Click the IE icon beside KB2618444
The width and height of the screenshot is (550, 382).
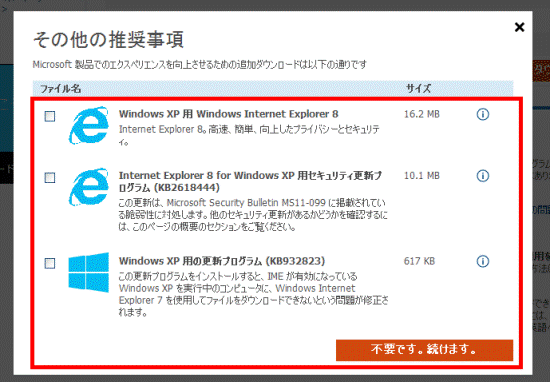(88, 187)
